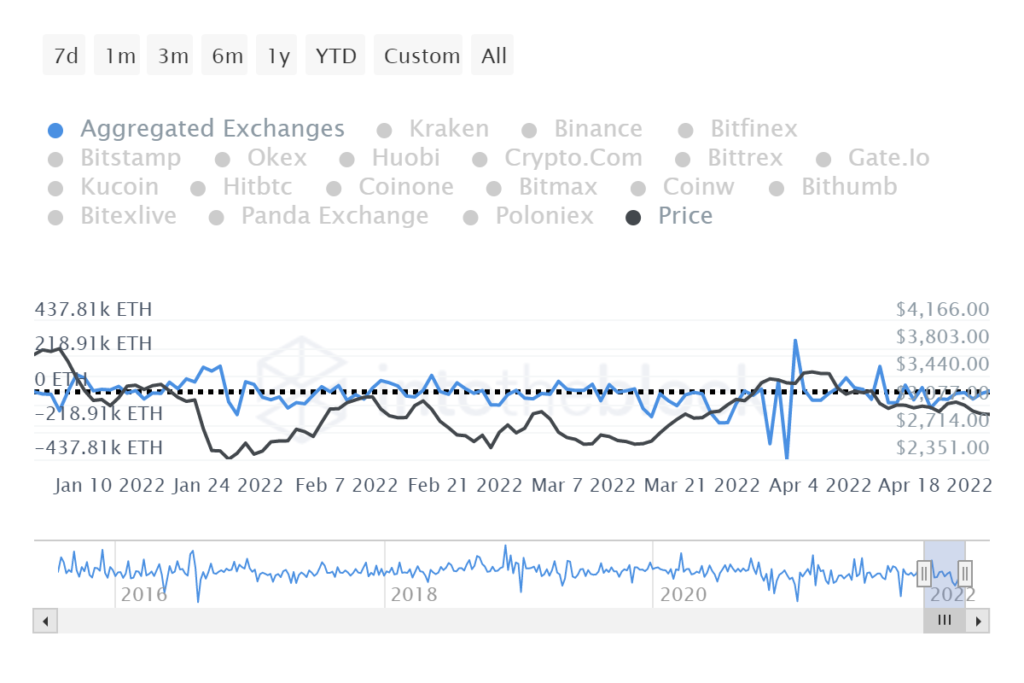Click the $2,351.00 price axis label
Viewport: 1024px width, 683px height.
pyautogui.click(x=942, y=447)
